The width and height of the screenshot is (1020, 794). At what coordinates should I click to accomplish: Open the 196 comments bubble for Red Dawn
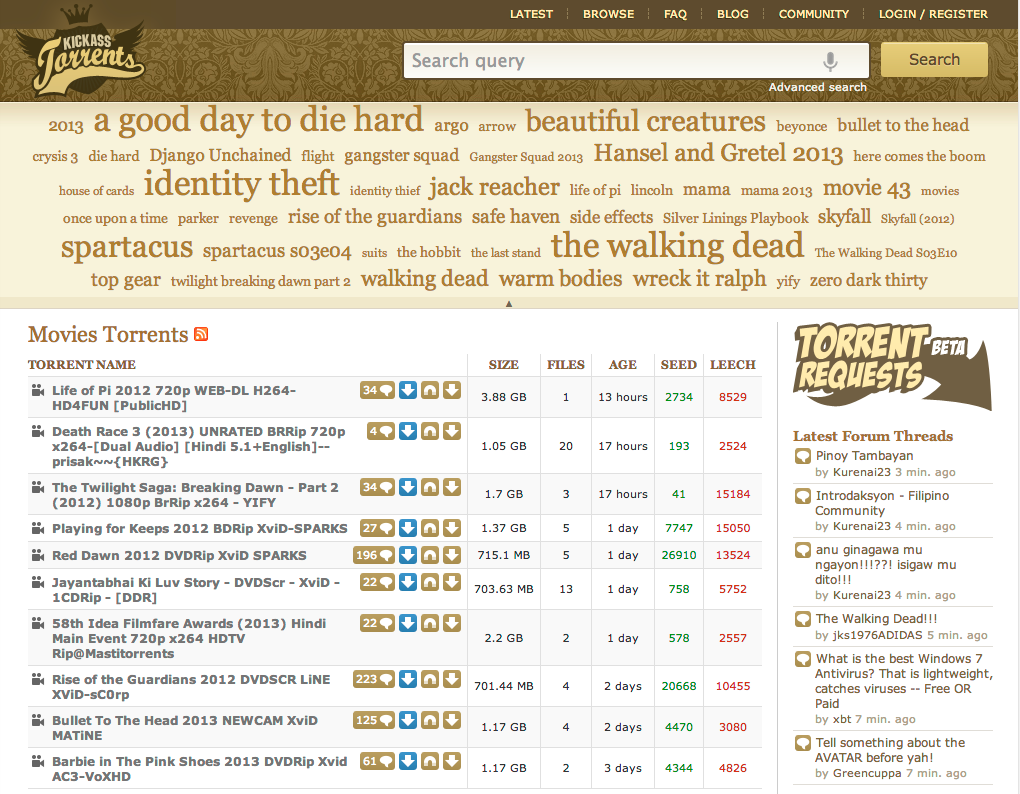(x=374, y=555)
